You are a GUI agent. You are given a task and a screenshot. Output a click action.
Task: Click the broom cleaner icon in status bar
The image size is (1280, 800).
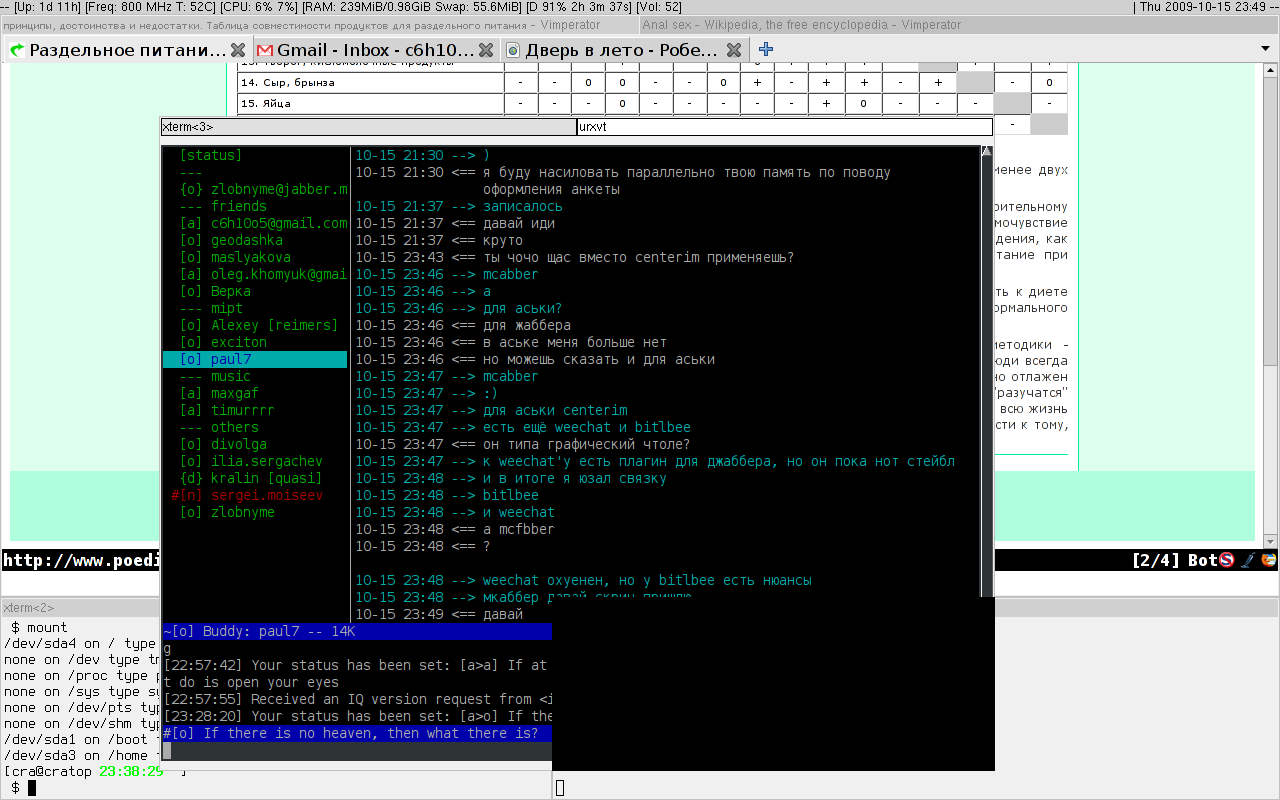[1247, 561]
